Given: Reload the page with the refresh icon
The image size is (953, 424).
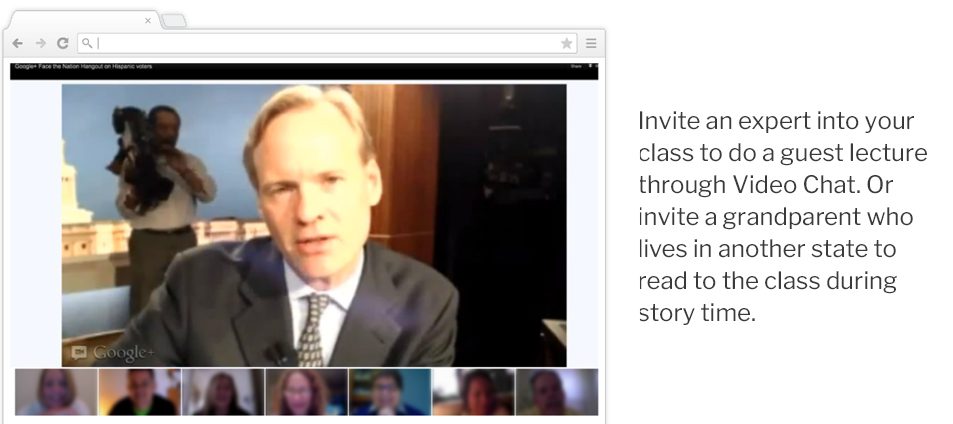Looking at the screenshot, I should pos(63,43).
